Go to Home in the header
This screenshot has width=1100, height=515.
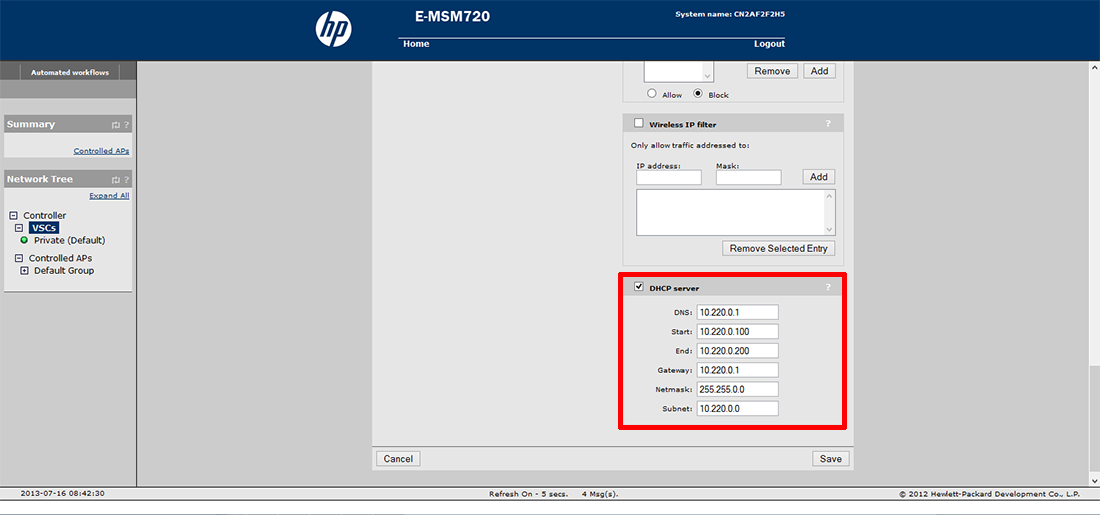(x=416, y=44)
